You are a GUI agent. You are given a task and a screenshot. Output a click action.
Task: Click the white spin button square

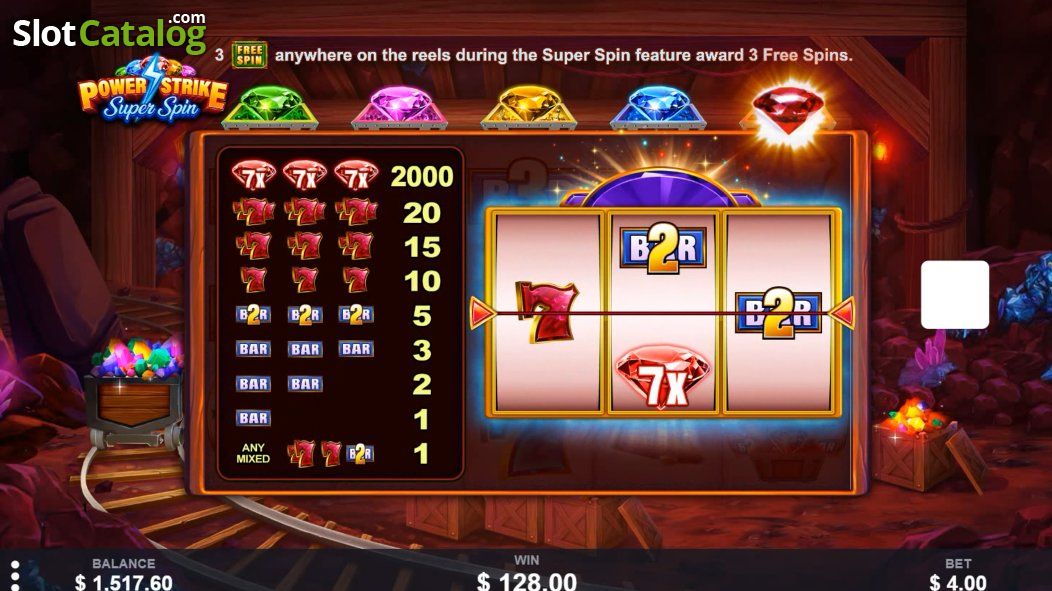[955, 294]
